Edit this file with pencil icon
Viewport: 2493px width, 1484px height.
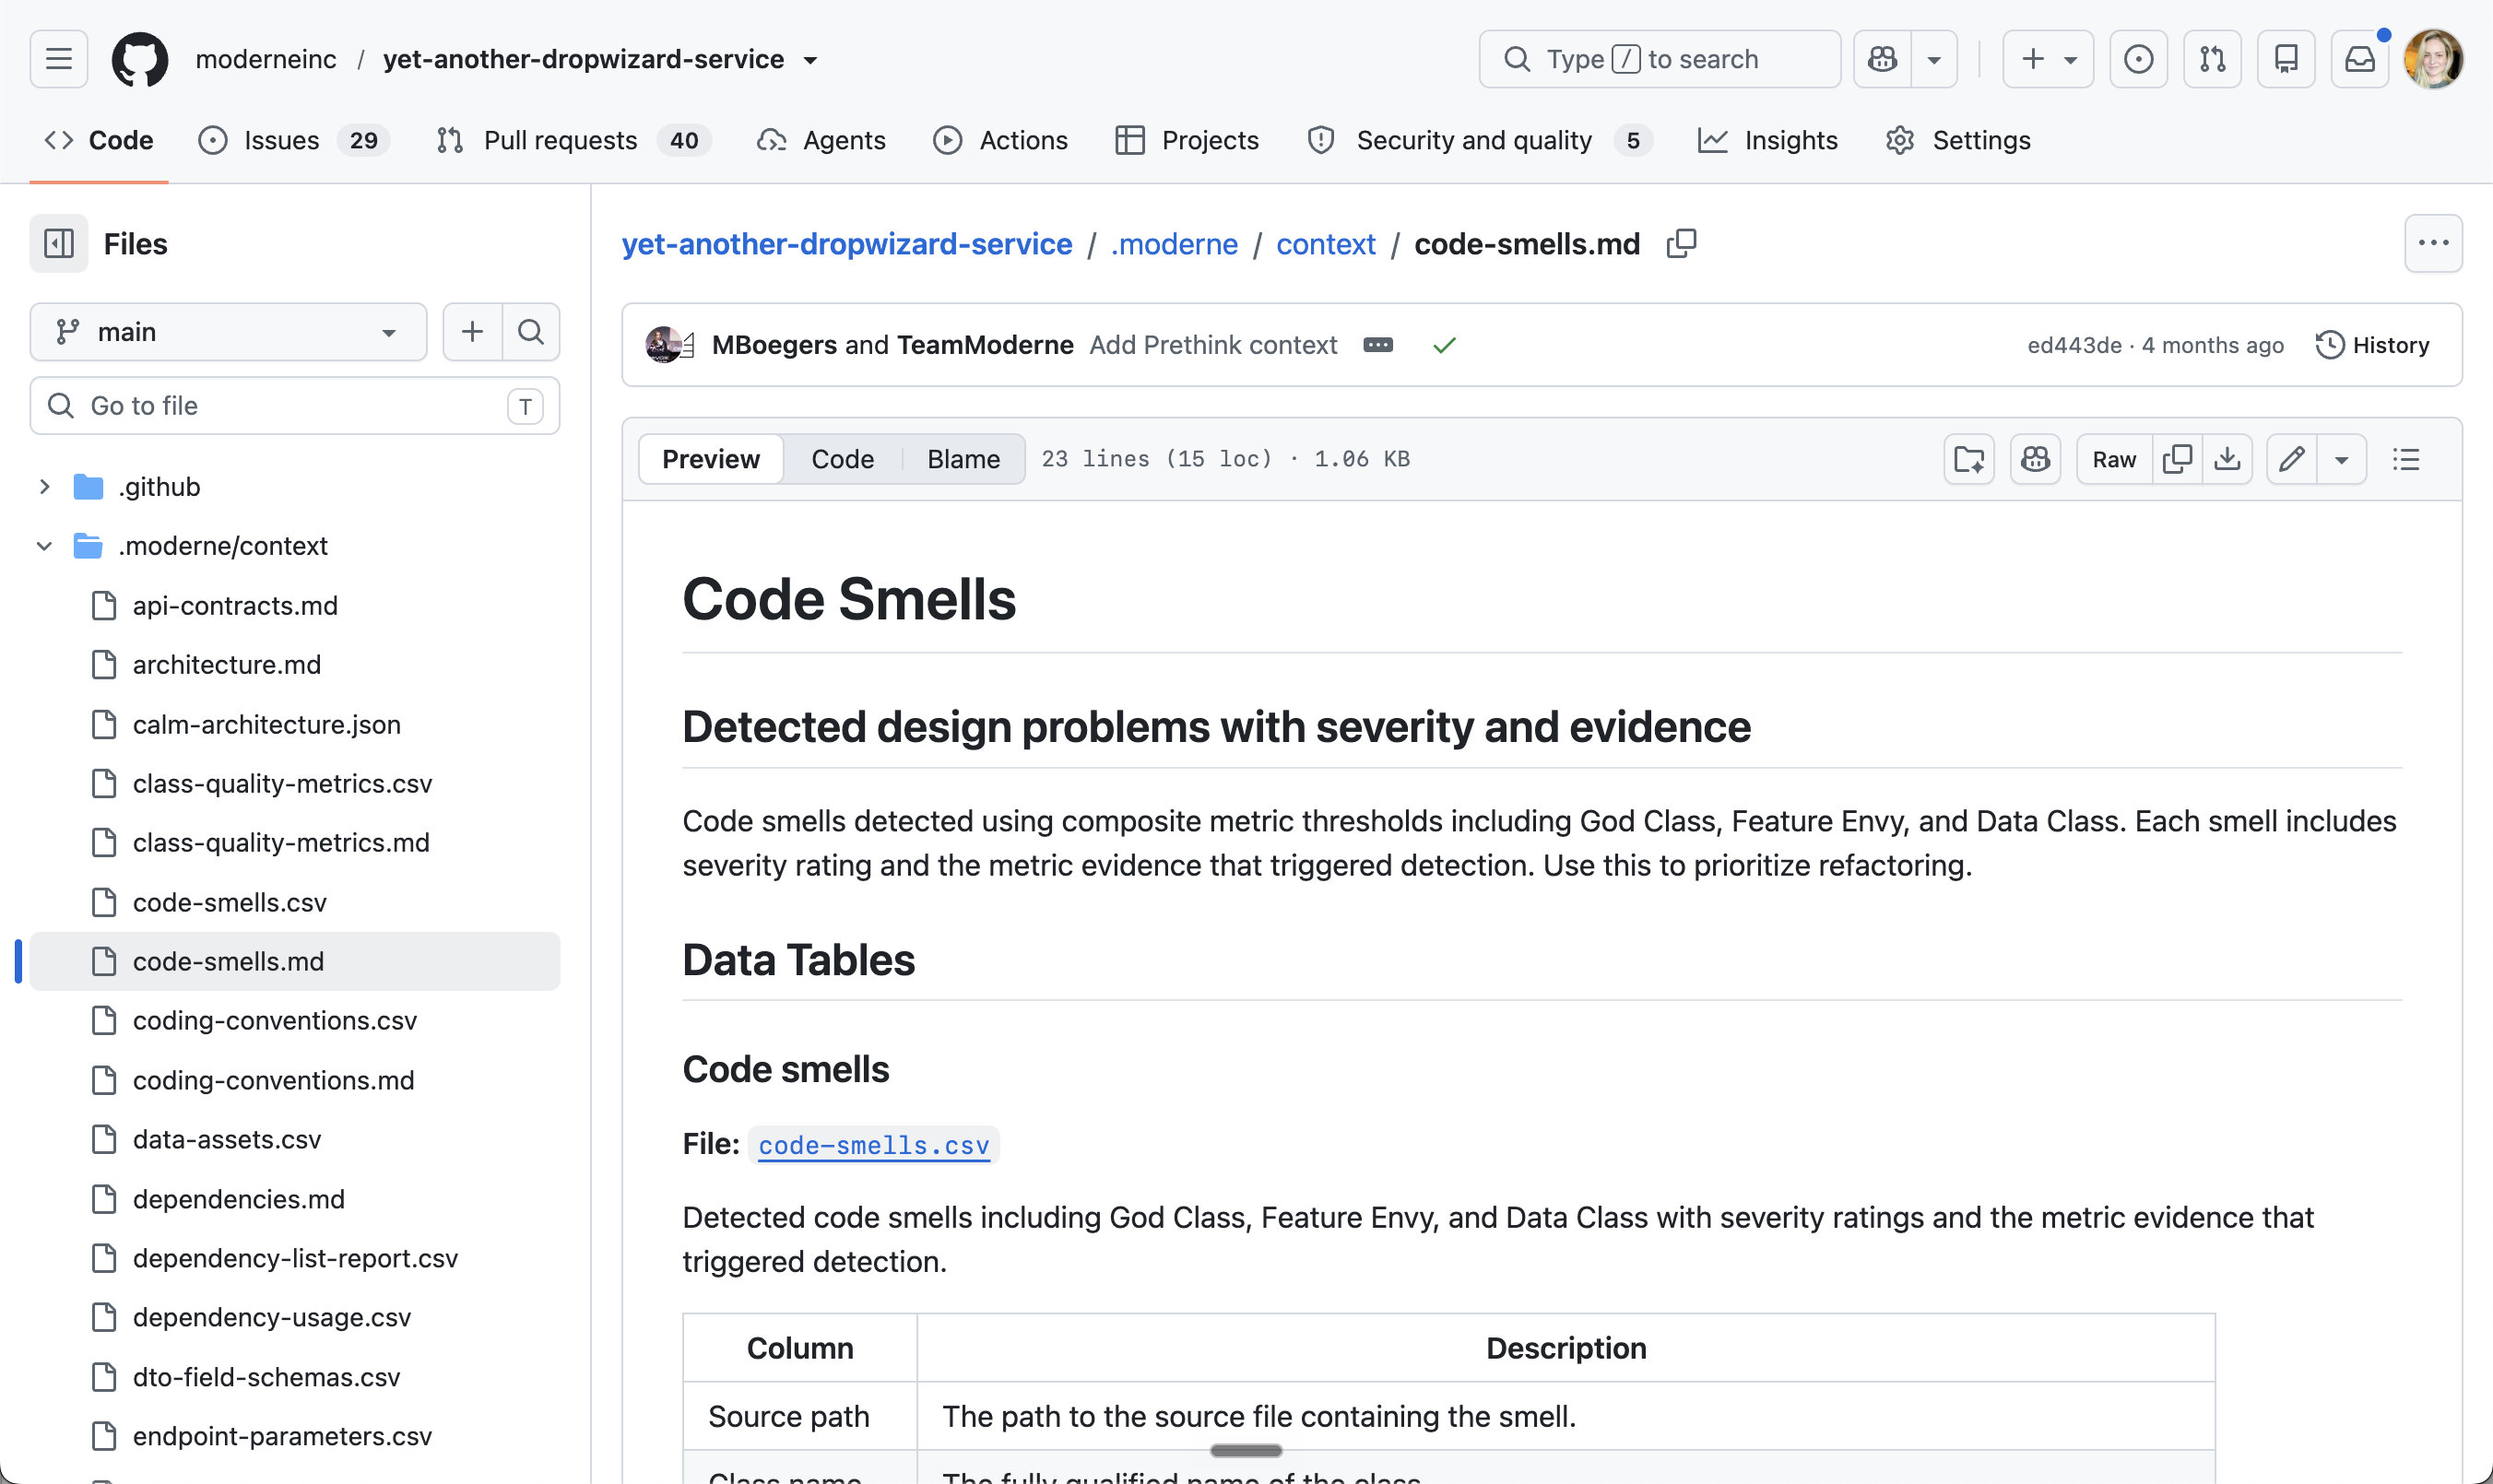[2292, 459]
